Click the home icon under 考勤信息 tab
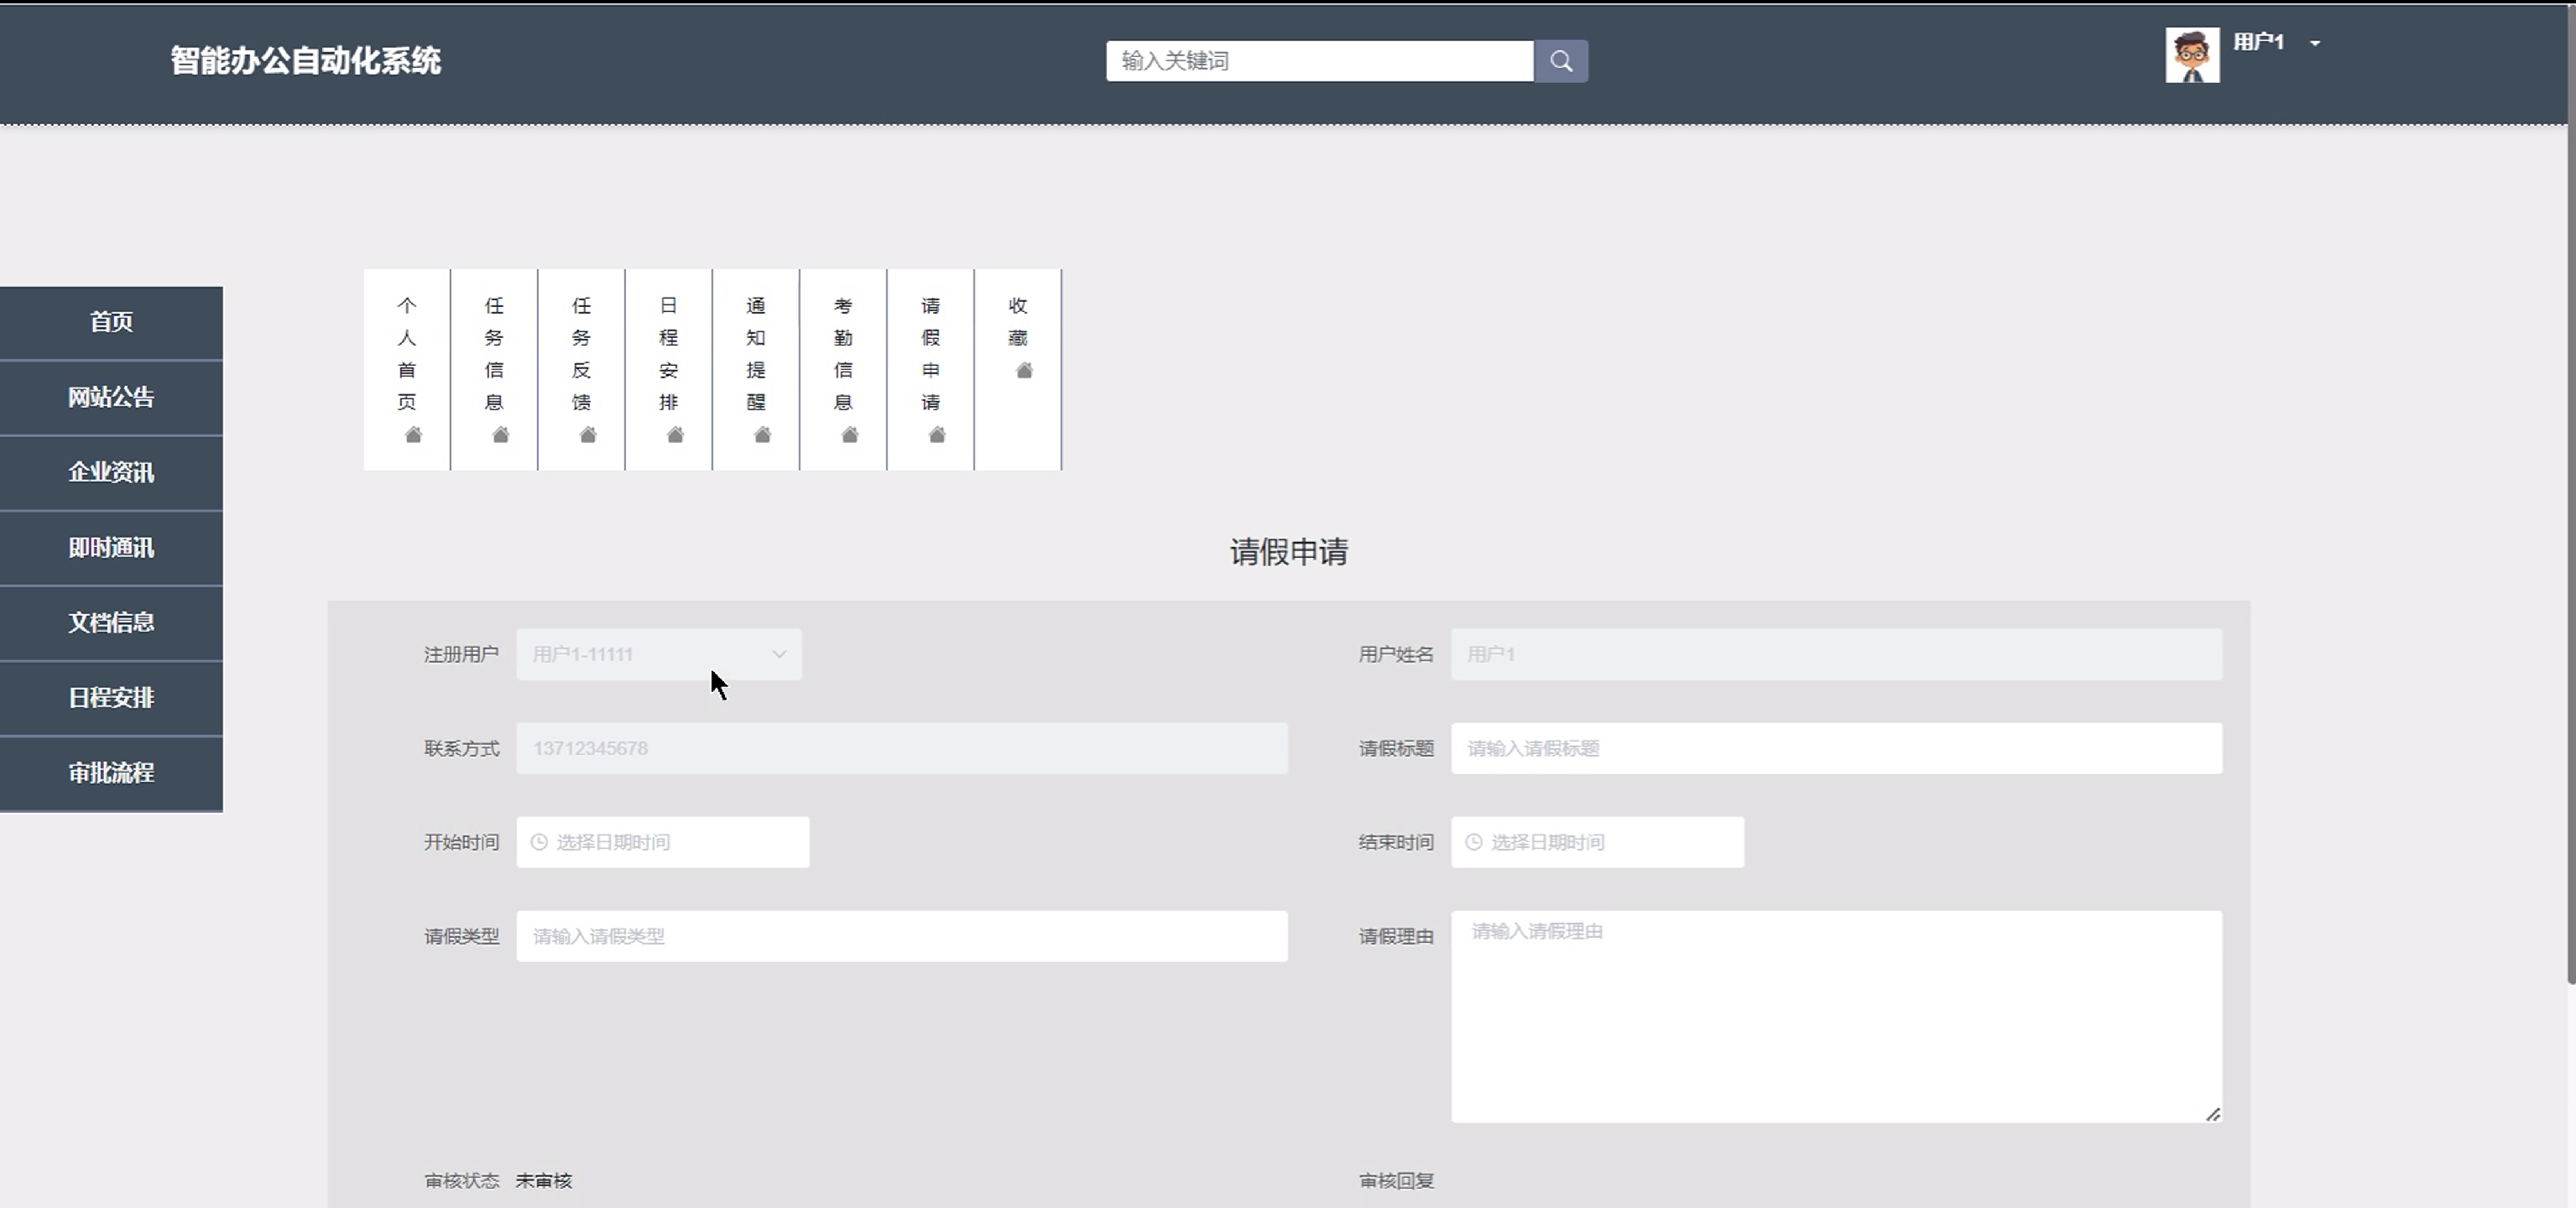 [x=850, y=434]
